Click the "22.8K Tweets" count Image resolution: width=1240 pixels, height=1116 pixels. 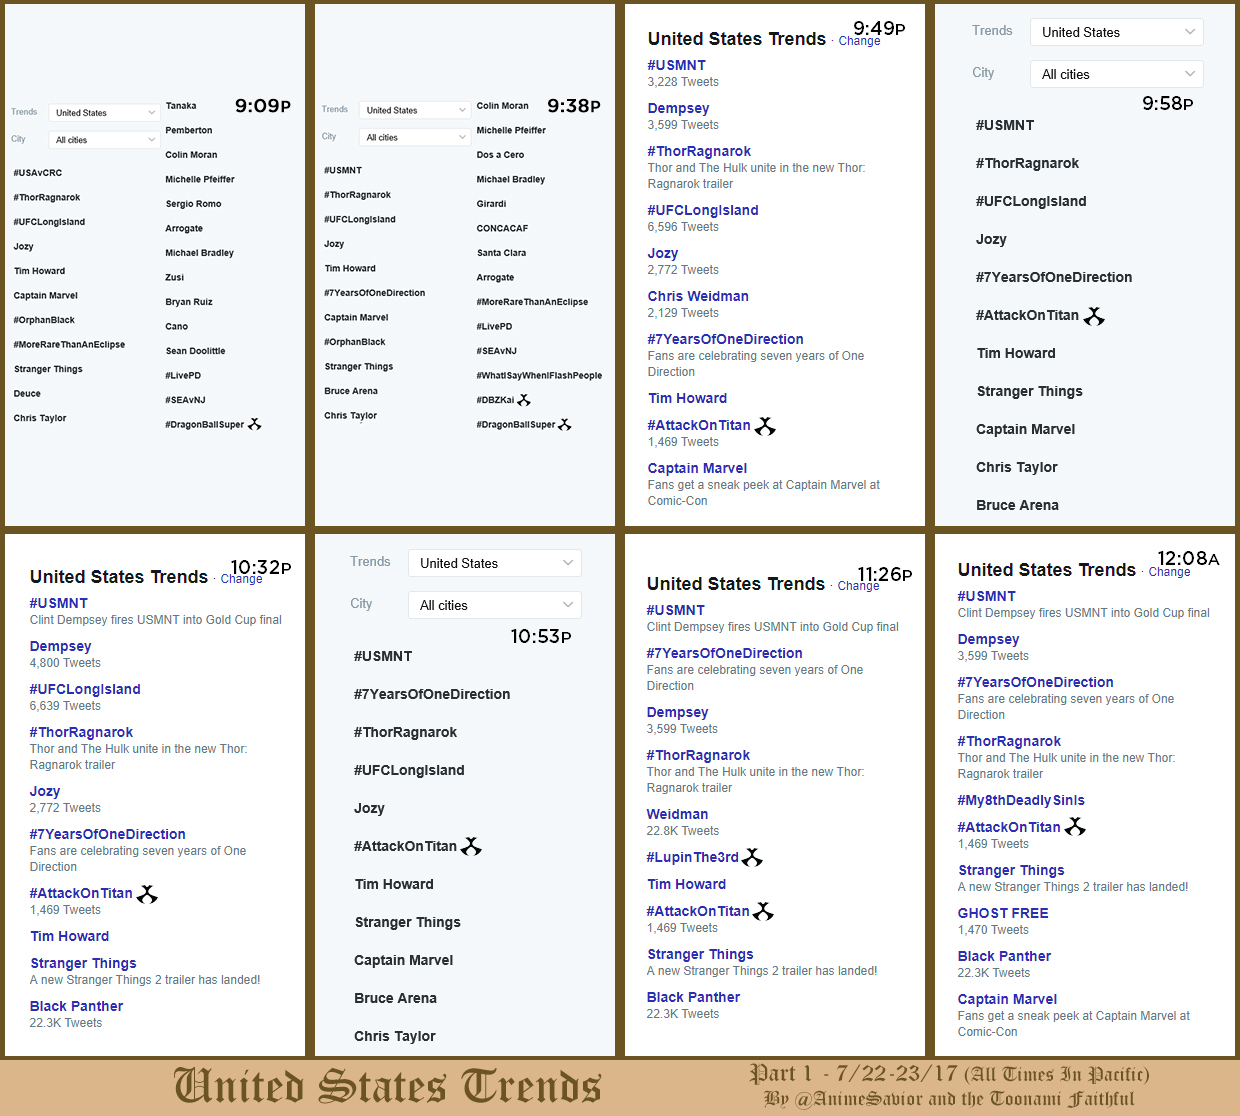pos(683,831)
